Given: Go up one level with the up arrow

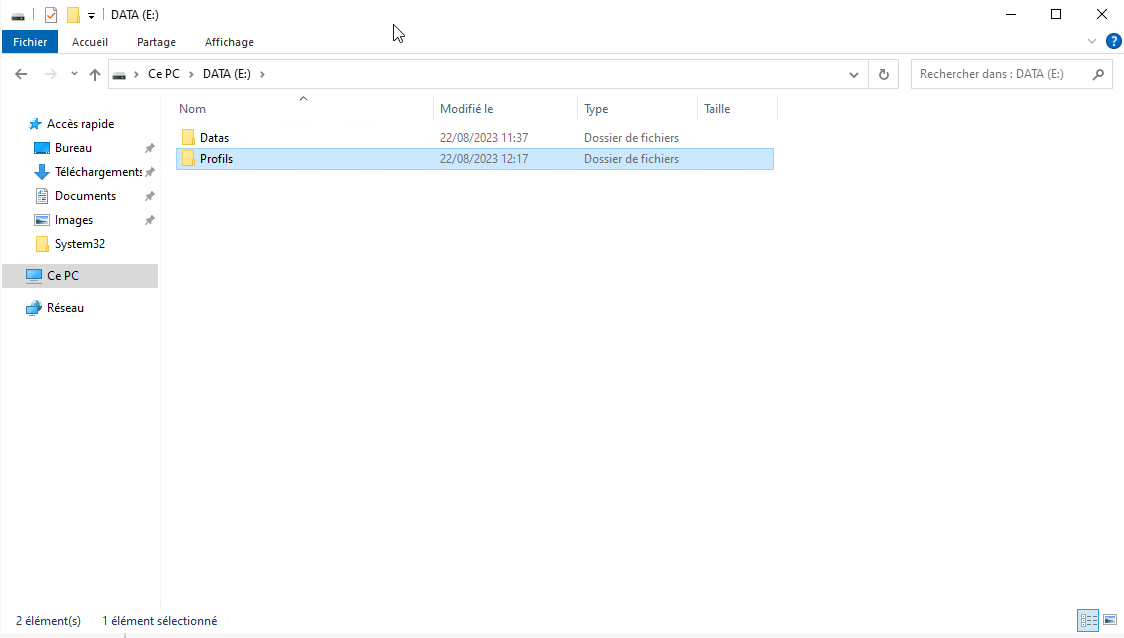Looking at the screenshot, I should pos(95,74).
